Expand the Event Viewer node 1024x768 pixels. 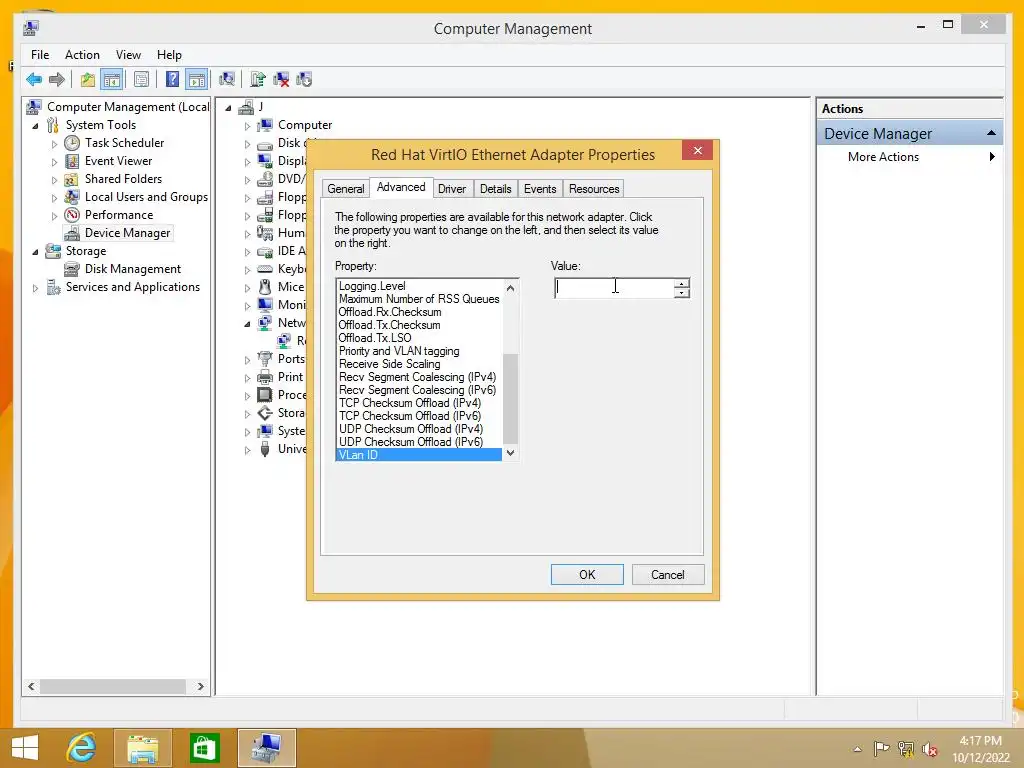54,161
